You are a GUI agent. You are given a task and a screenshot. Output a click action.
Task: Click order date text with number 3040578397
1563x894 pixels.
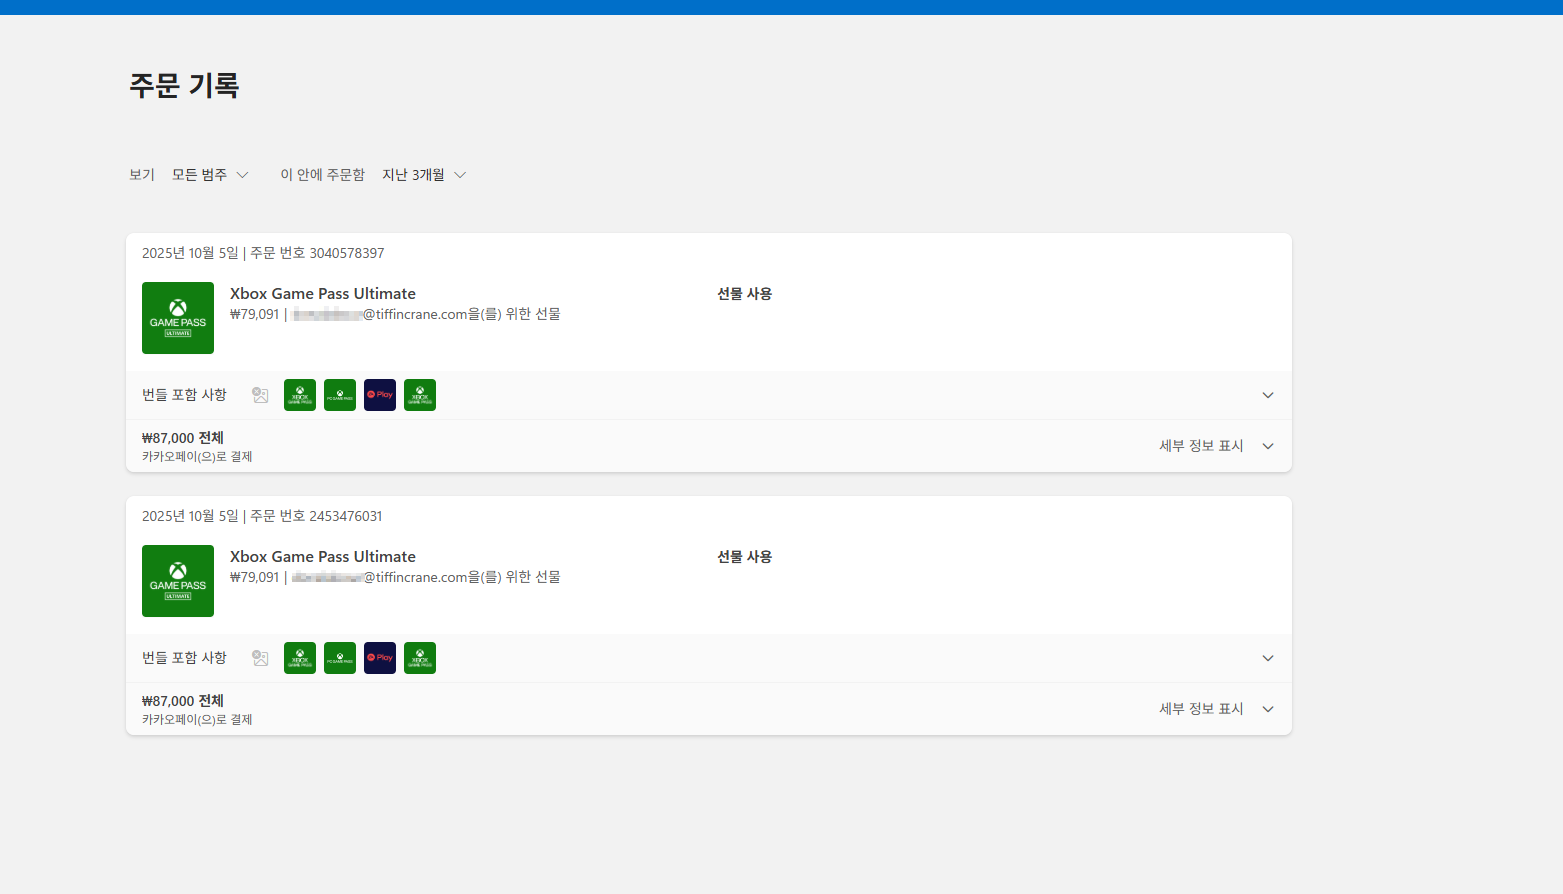coord(263,253)
